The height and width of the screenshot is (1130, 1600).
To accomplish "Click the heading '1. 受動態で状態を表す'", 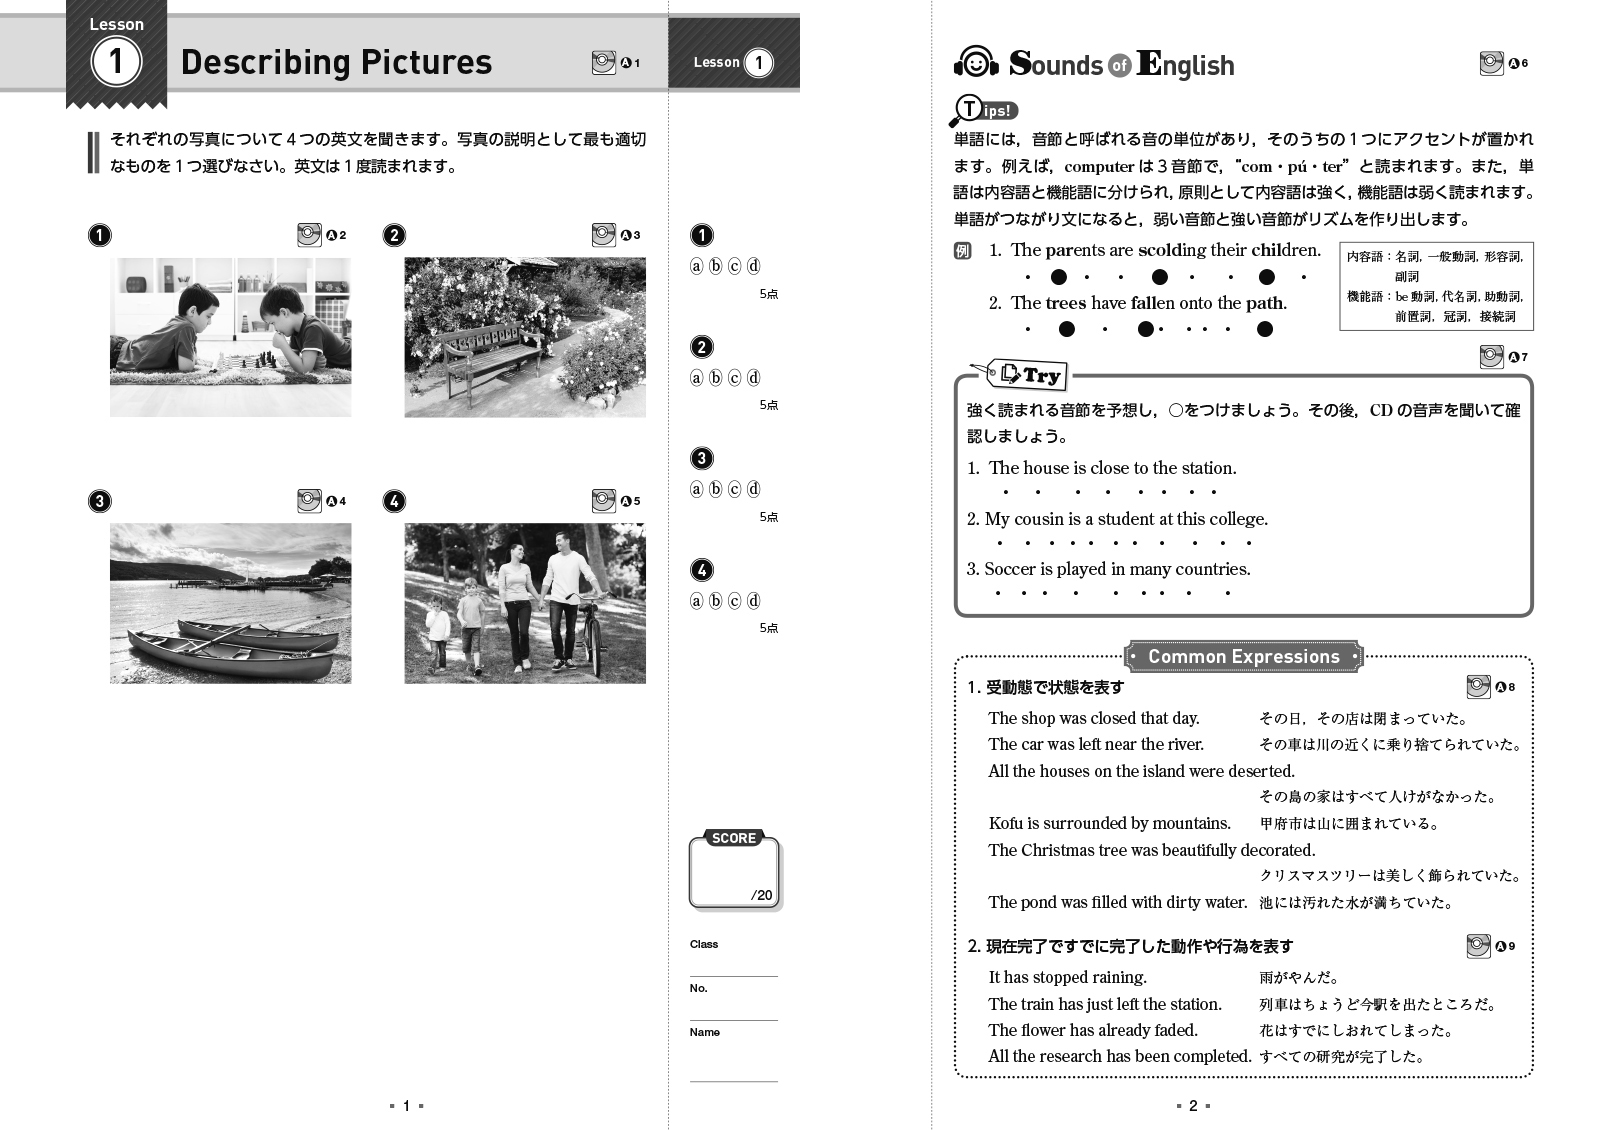I will pyautogui.click(x=1045, y=687).
